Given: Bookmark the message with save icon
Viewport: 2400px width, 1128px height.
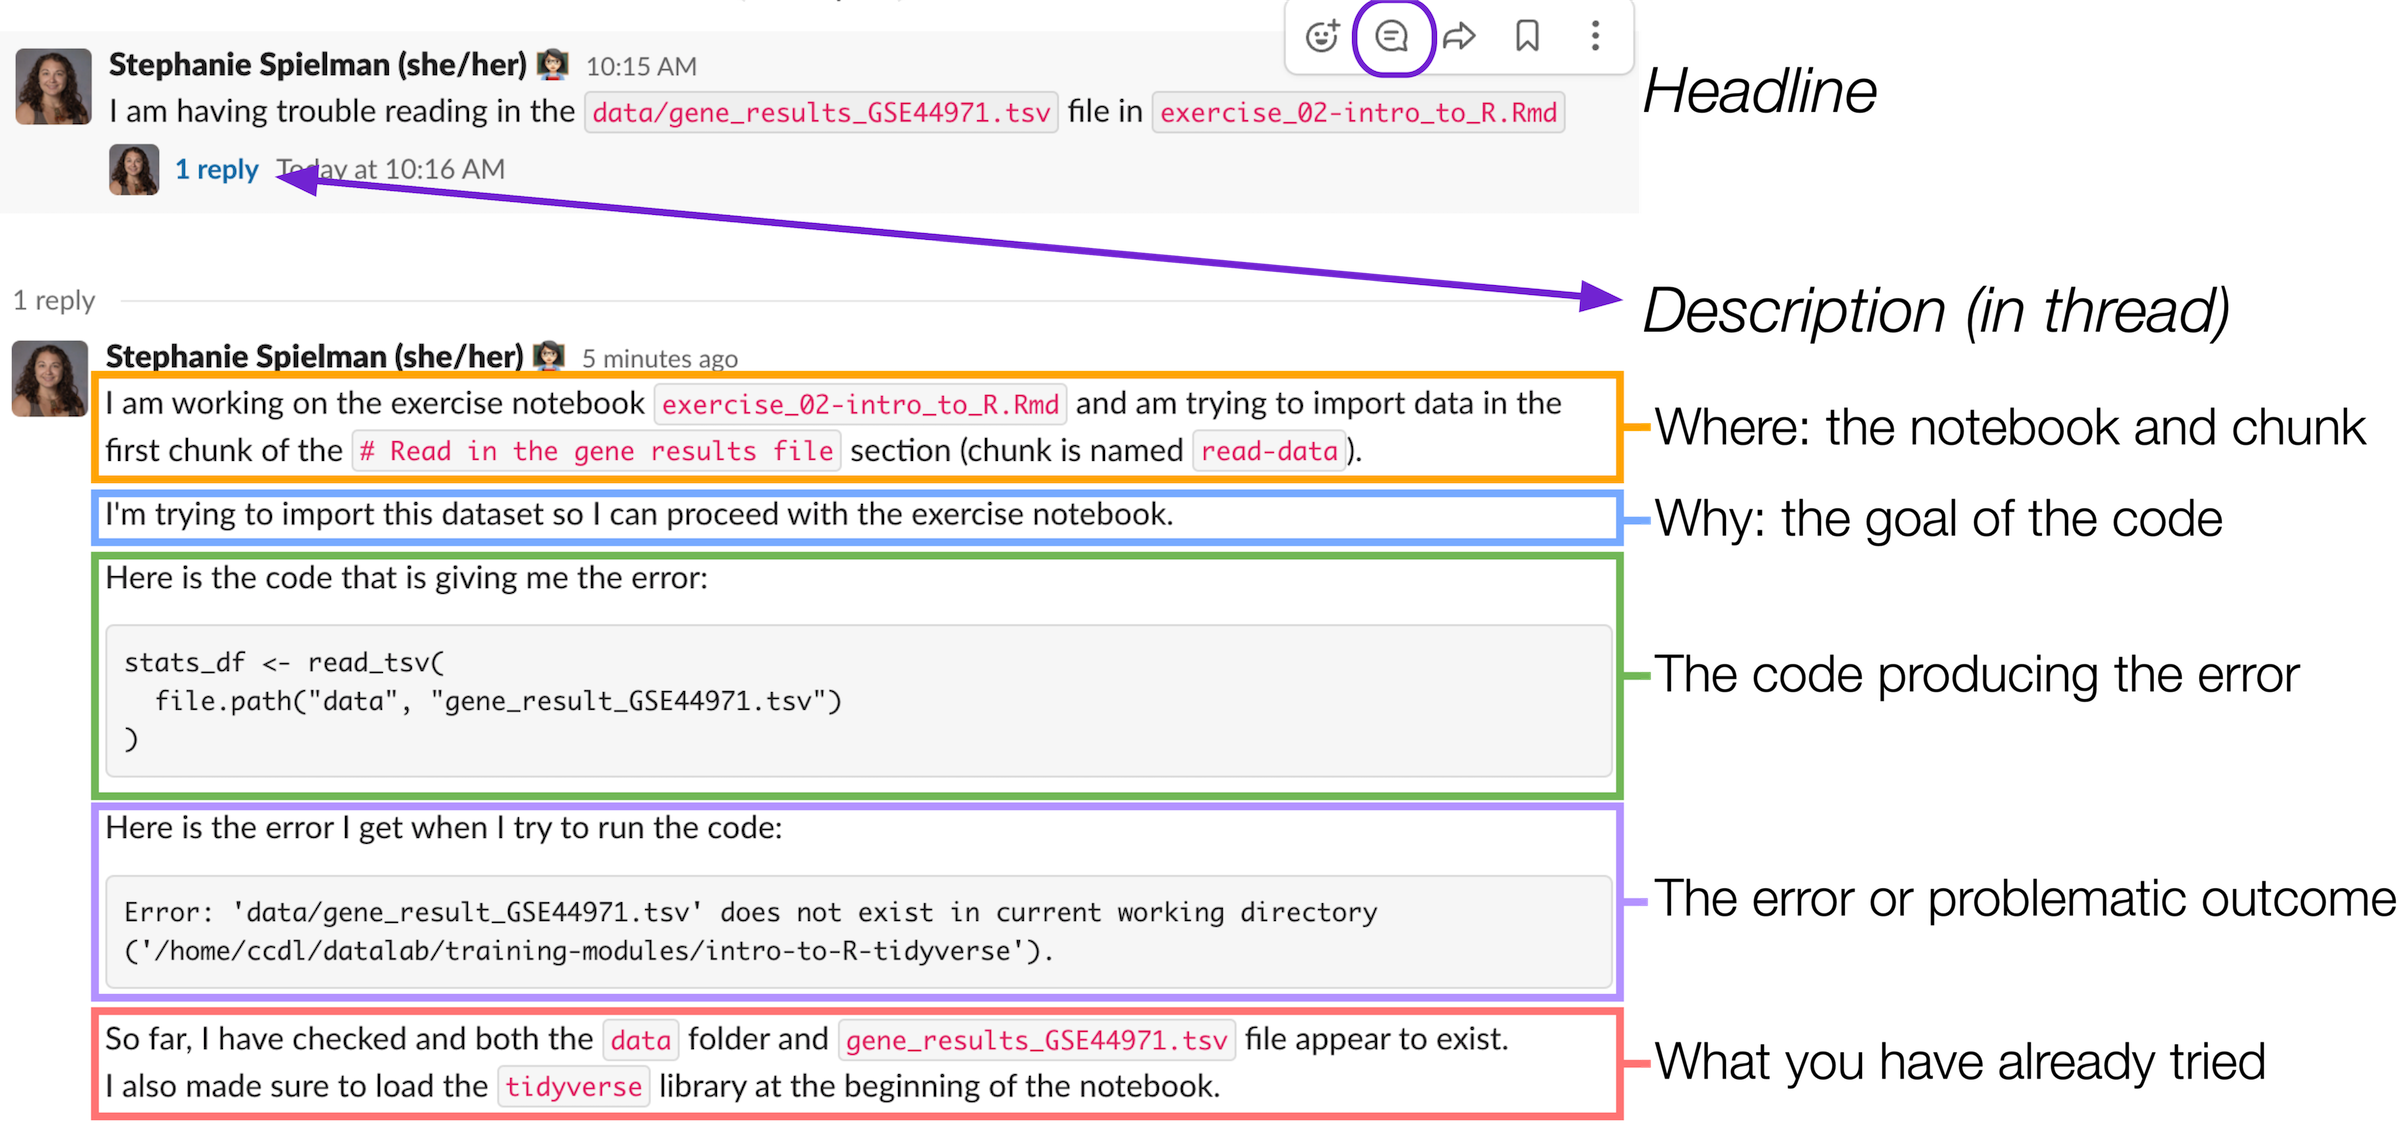Looking at the screenshot, I should point(1527,37).
